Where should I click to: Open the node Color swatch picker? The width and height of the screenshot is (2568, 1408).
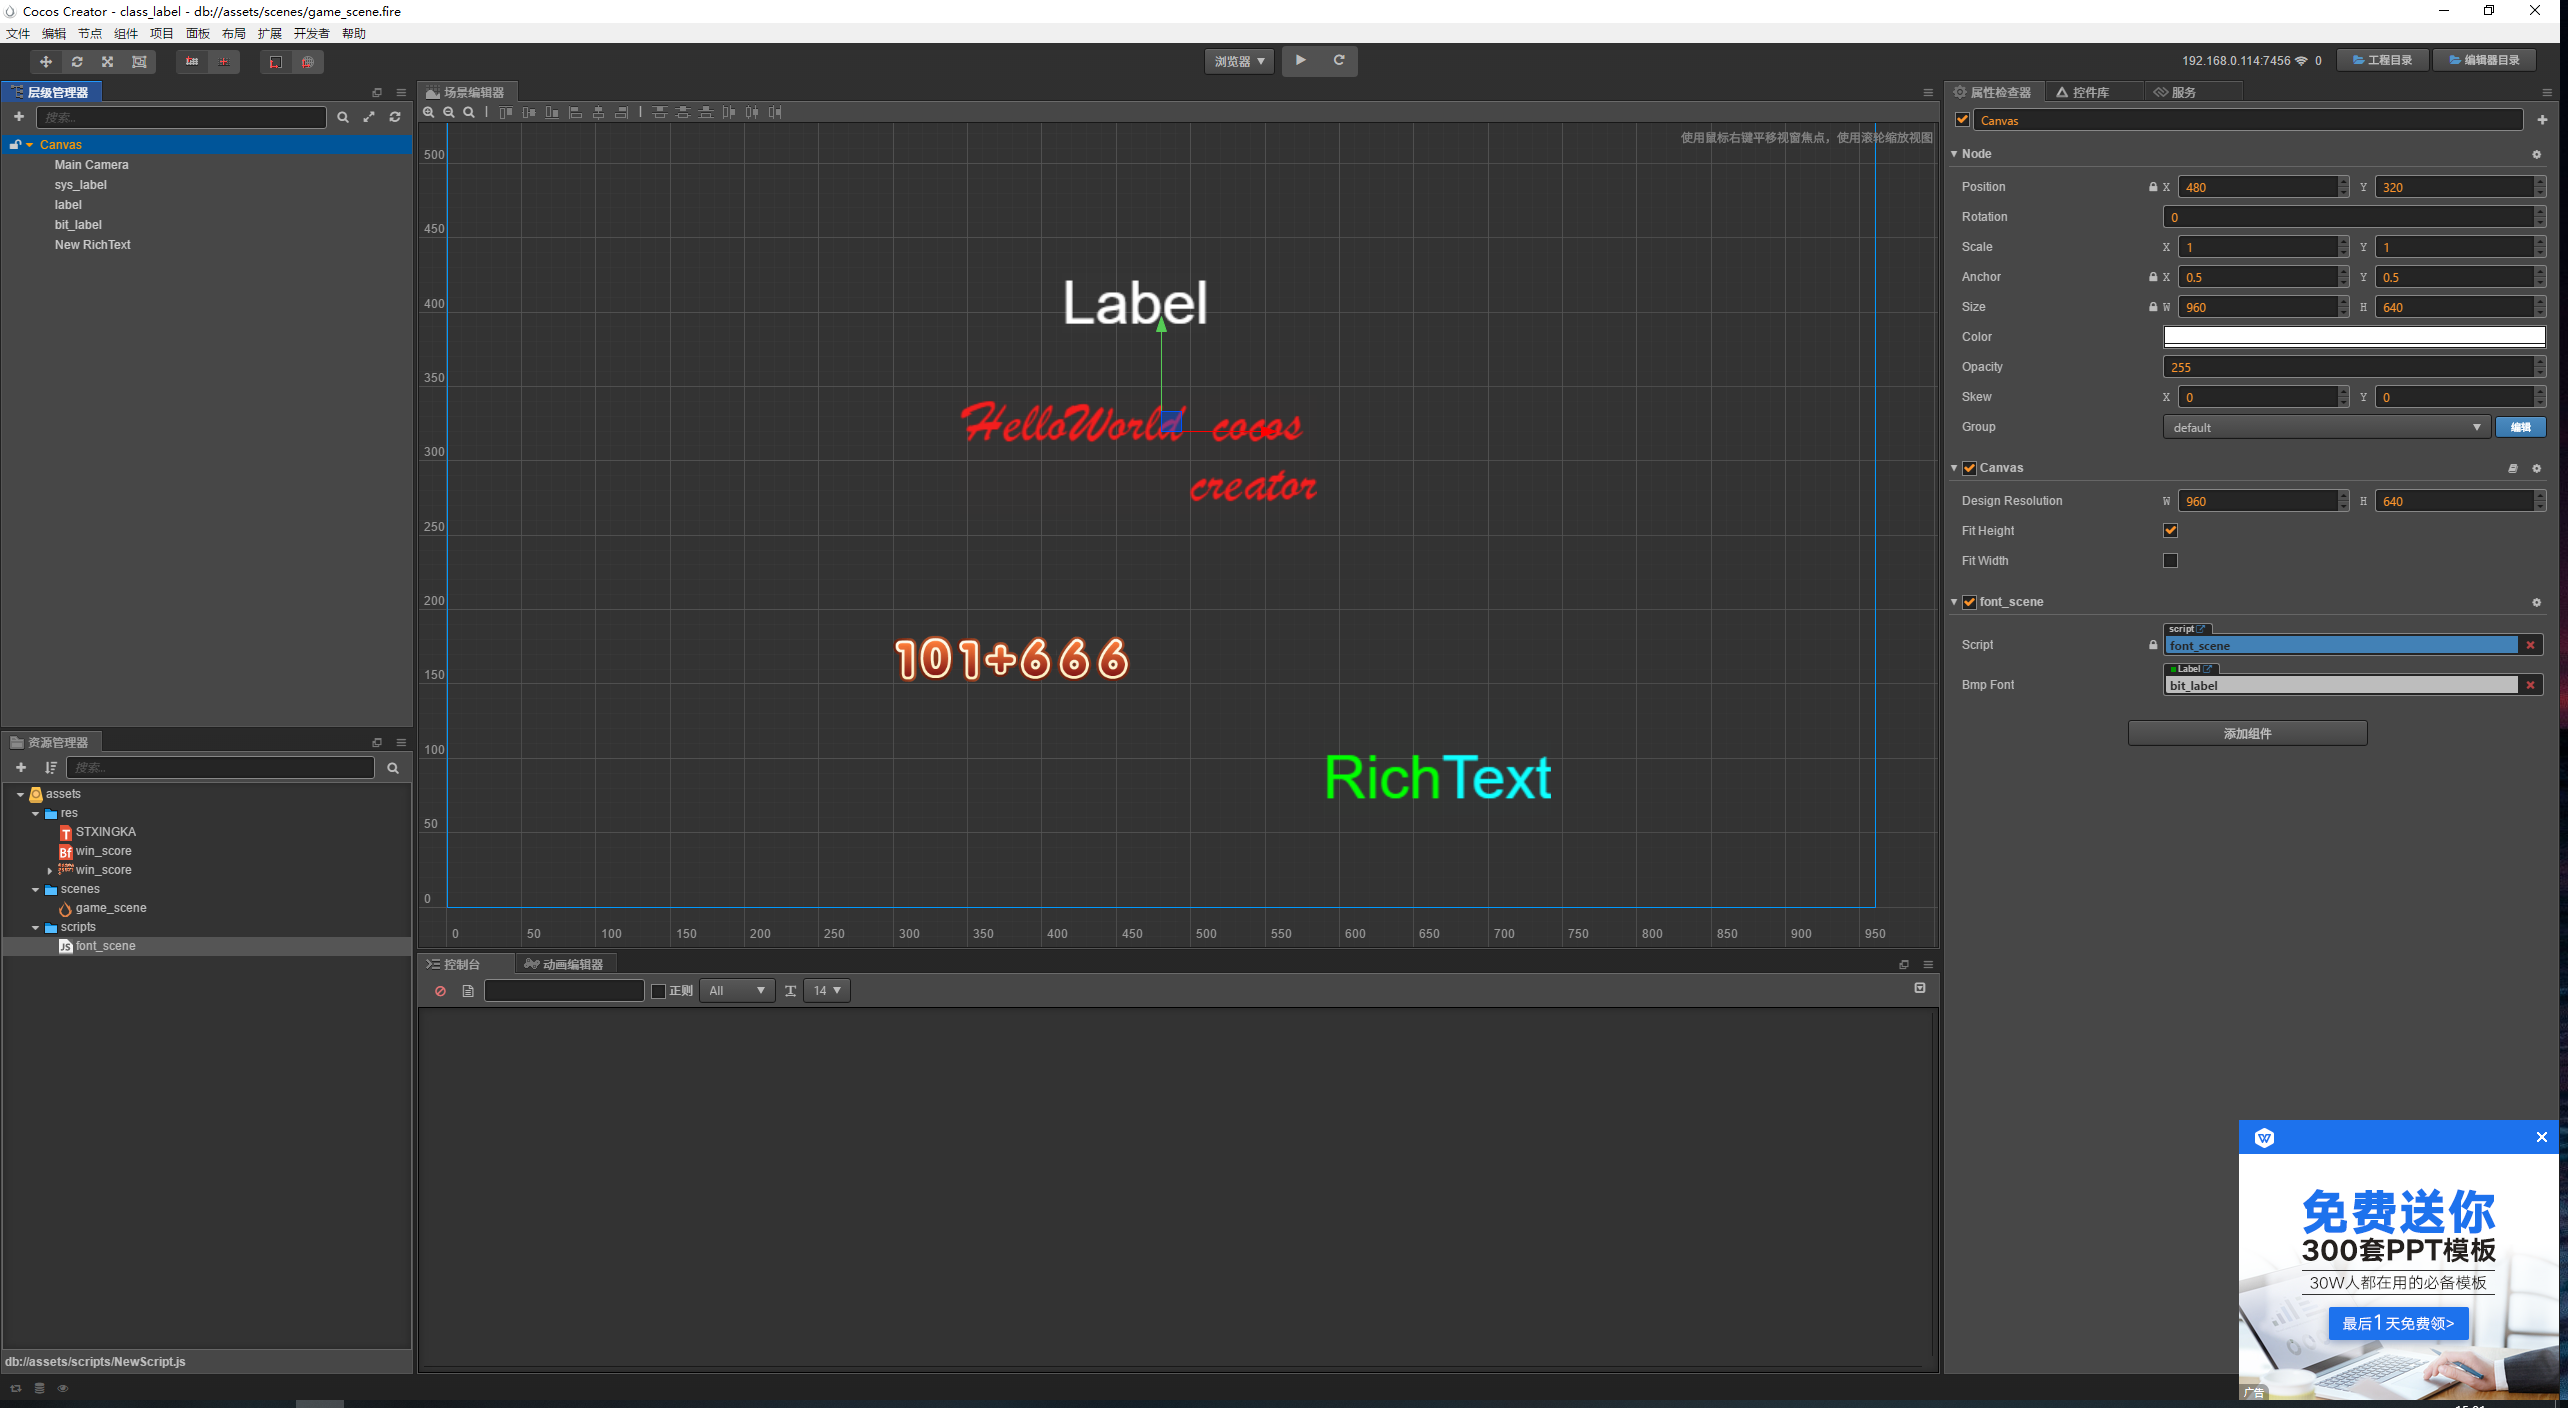pyautogui.click(x=2354, y=337)
